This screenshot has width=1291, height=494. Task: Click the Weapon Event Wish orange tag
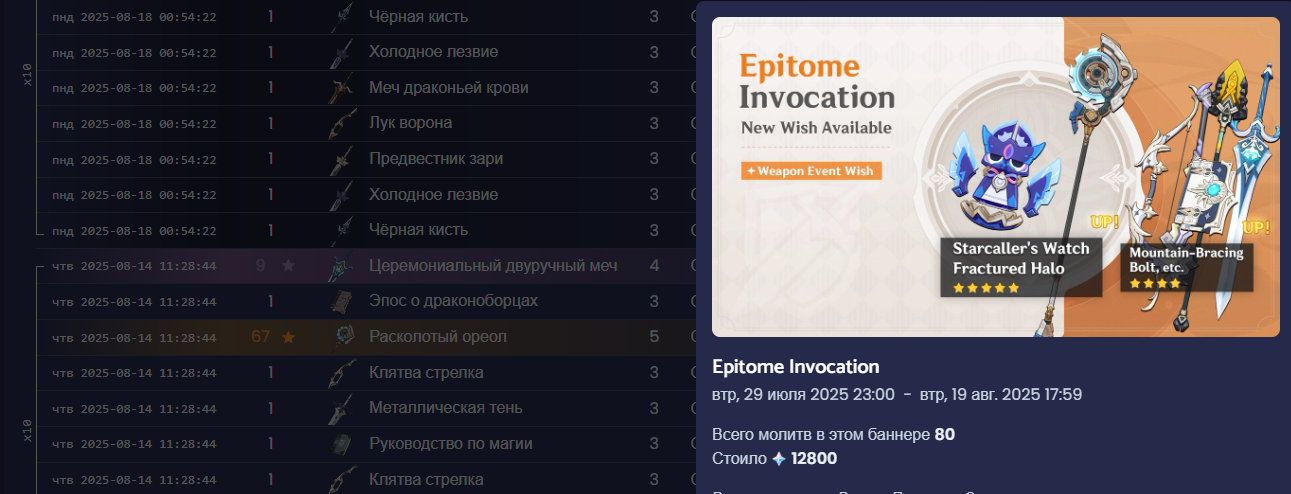[x=811, y=171]
